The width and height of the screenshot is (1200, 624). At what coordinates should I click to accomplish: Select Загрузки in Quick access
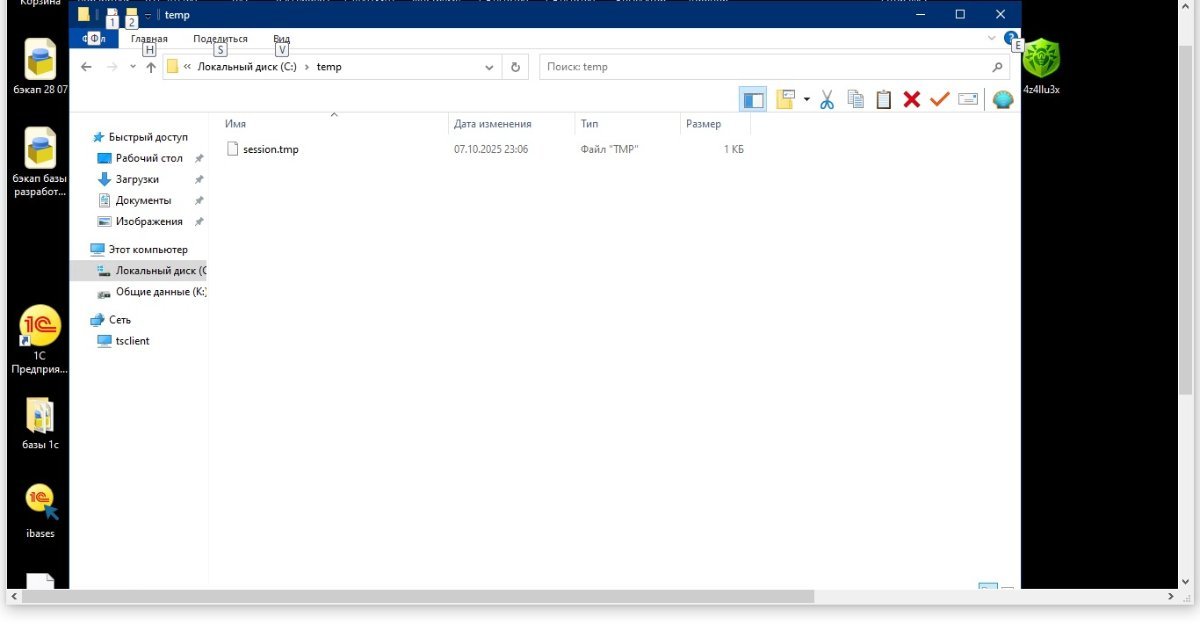pyautogui.click(x=137, y=179)
